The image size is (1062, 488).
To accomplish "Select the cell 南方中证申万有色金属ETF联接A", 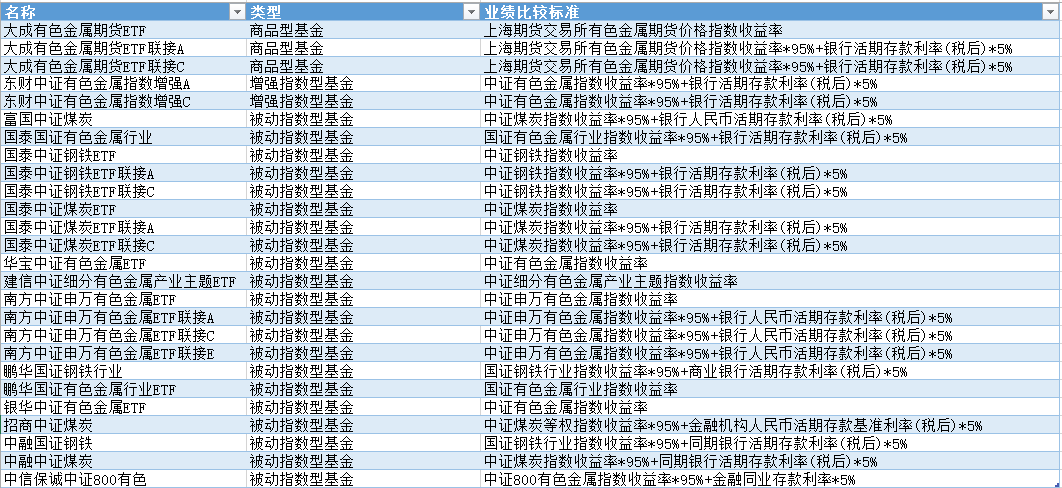I will coord(123,317).
